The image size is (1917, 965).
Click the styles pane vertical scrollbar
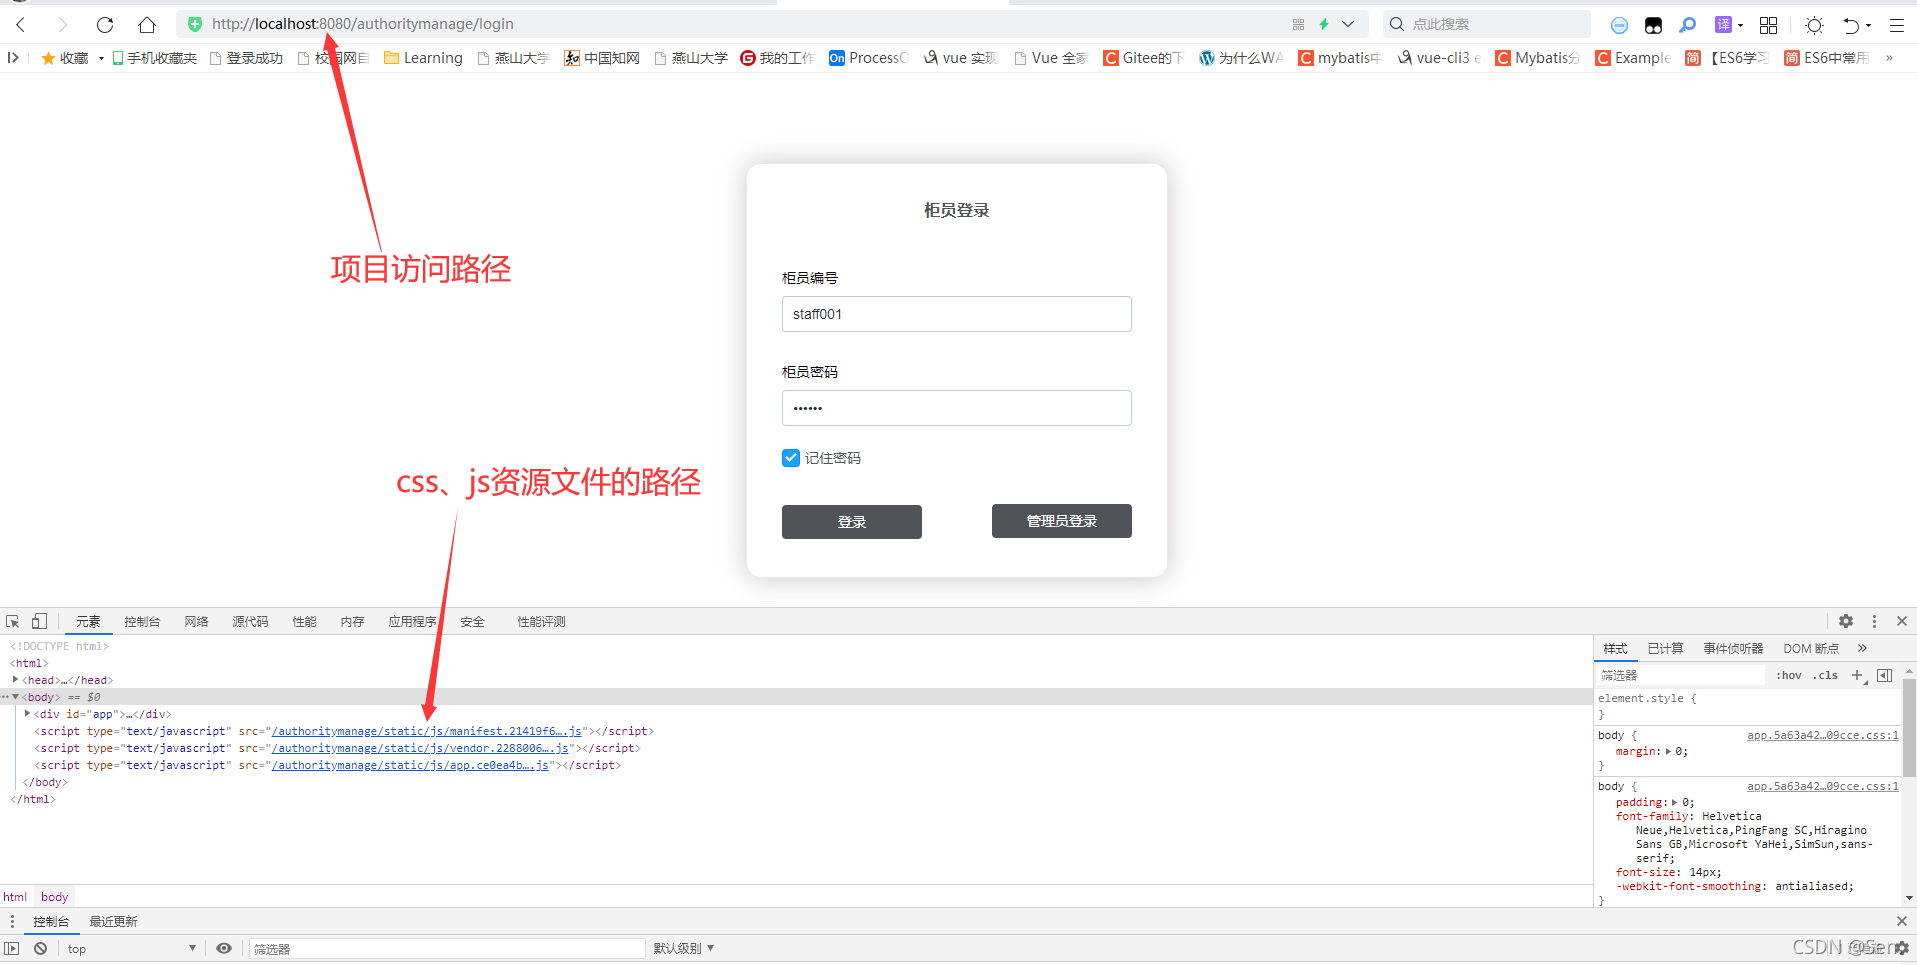click(1909, 727)
